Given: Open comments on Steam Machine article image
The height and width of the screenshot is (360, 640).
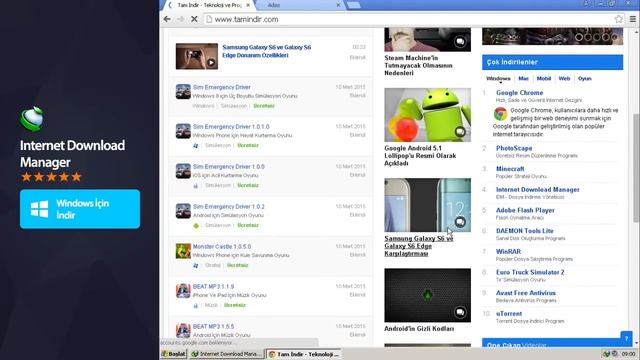Looking at the screenshot, I should pos(460,41).
